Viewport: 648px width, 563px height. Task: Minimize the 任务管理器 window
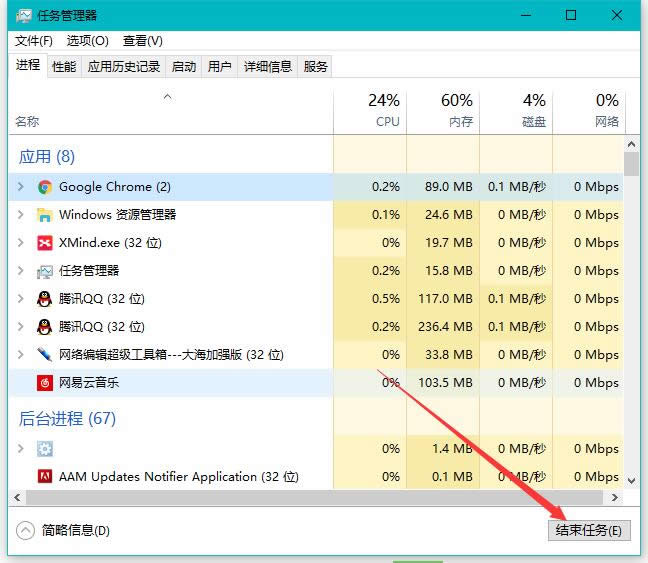[x=526, y=16]
